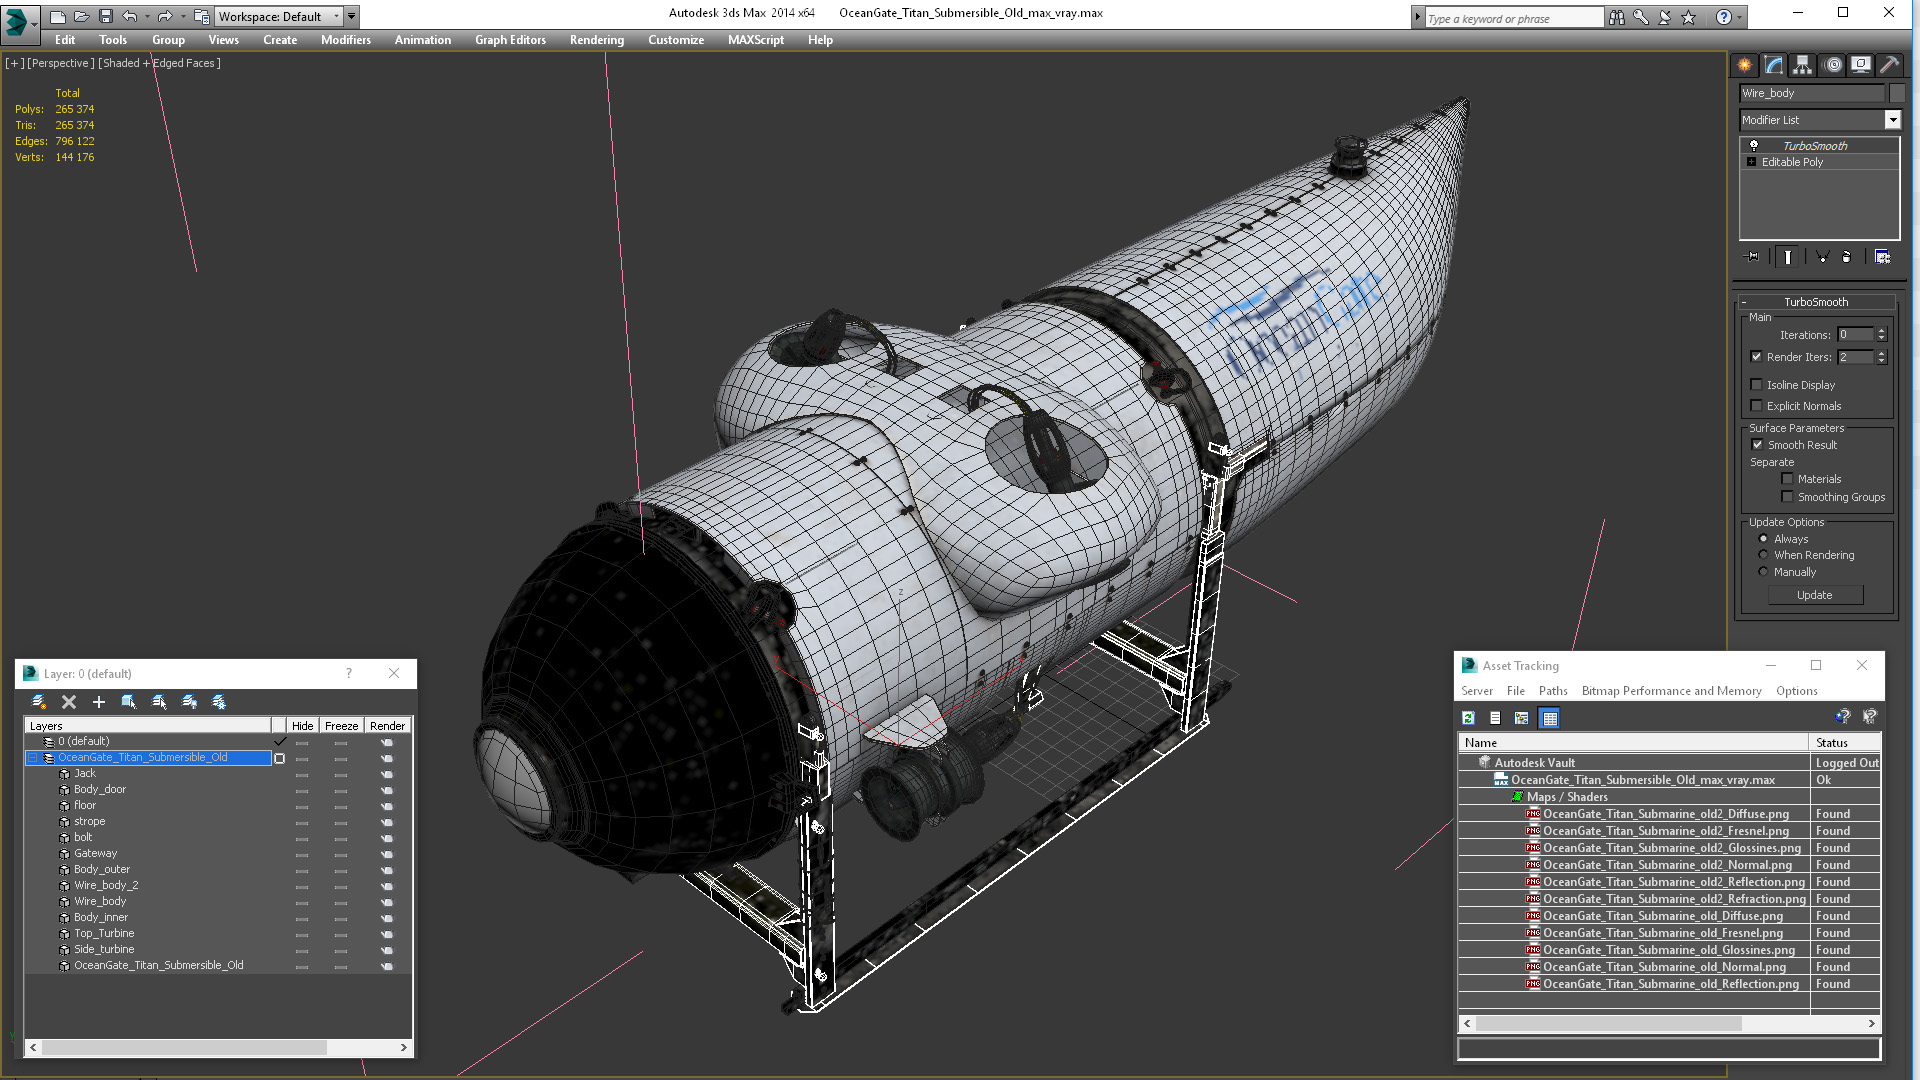
Task: Hide/unhide all layers icon
Action: coord(189,702)
